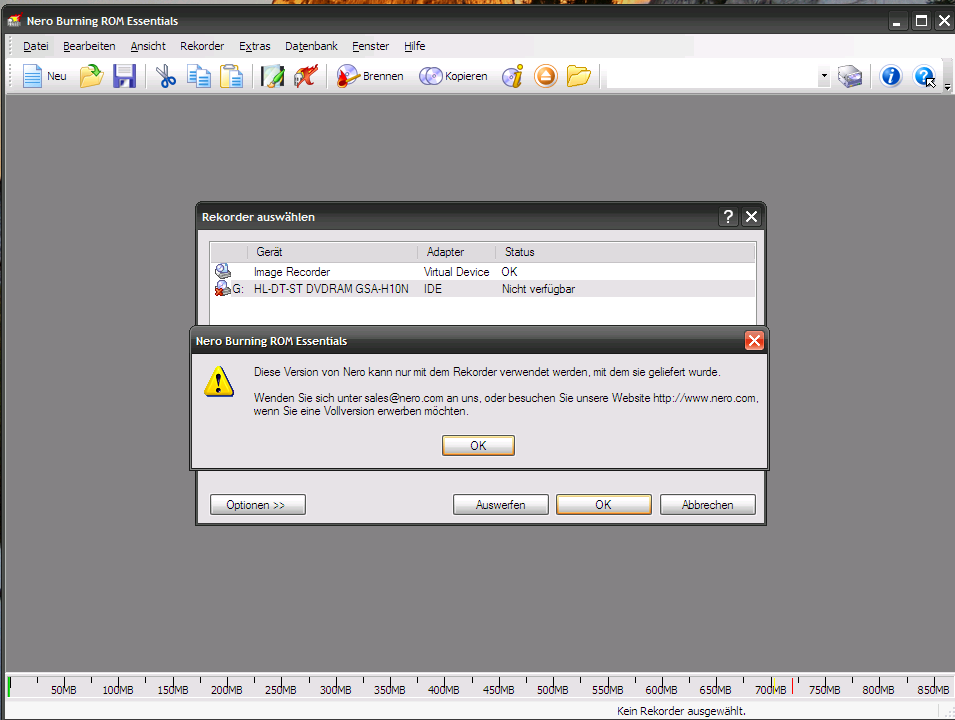This screenshot has height=720, width=955.
Task: Open the Ansicht menu
Action: tap(148, 46)
